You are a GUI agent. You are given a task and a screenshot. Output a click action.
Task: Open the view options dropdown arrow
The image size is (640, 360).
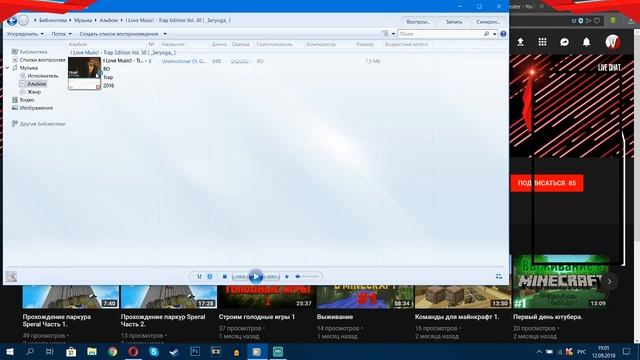(393, 34)
